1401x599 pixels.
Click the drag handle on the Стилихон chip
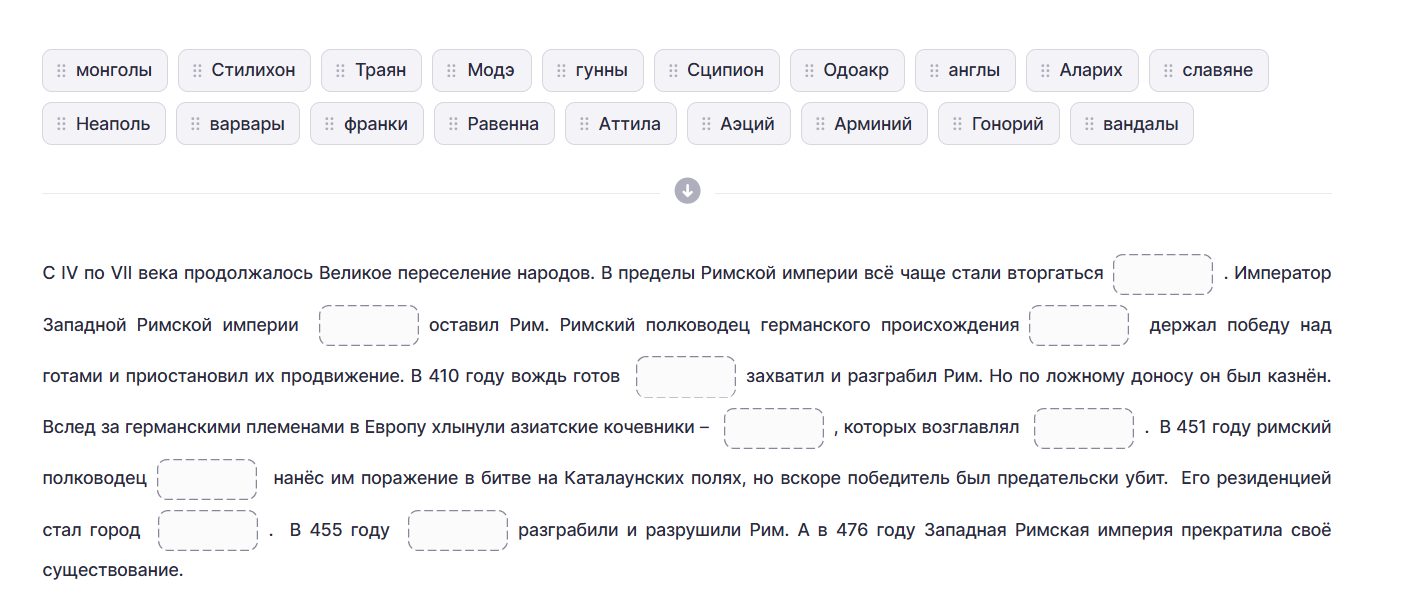pyautogui.click(x=197, y=71)
